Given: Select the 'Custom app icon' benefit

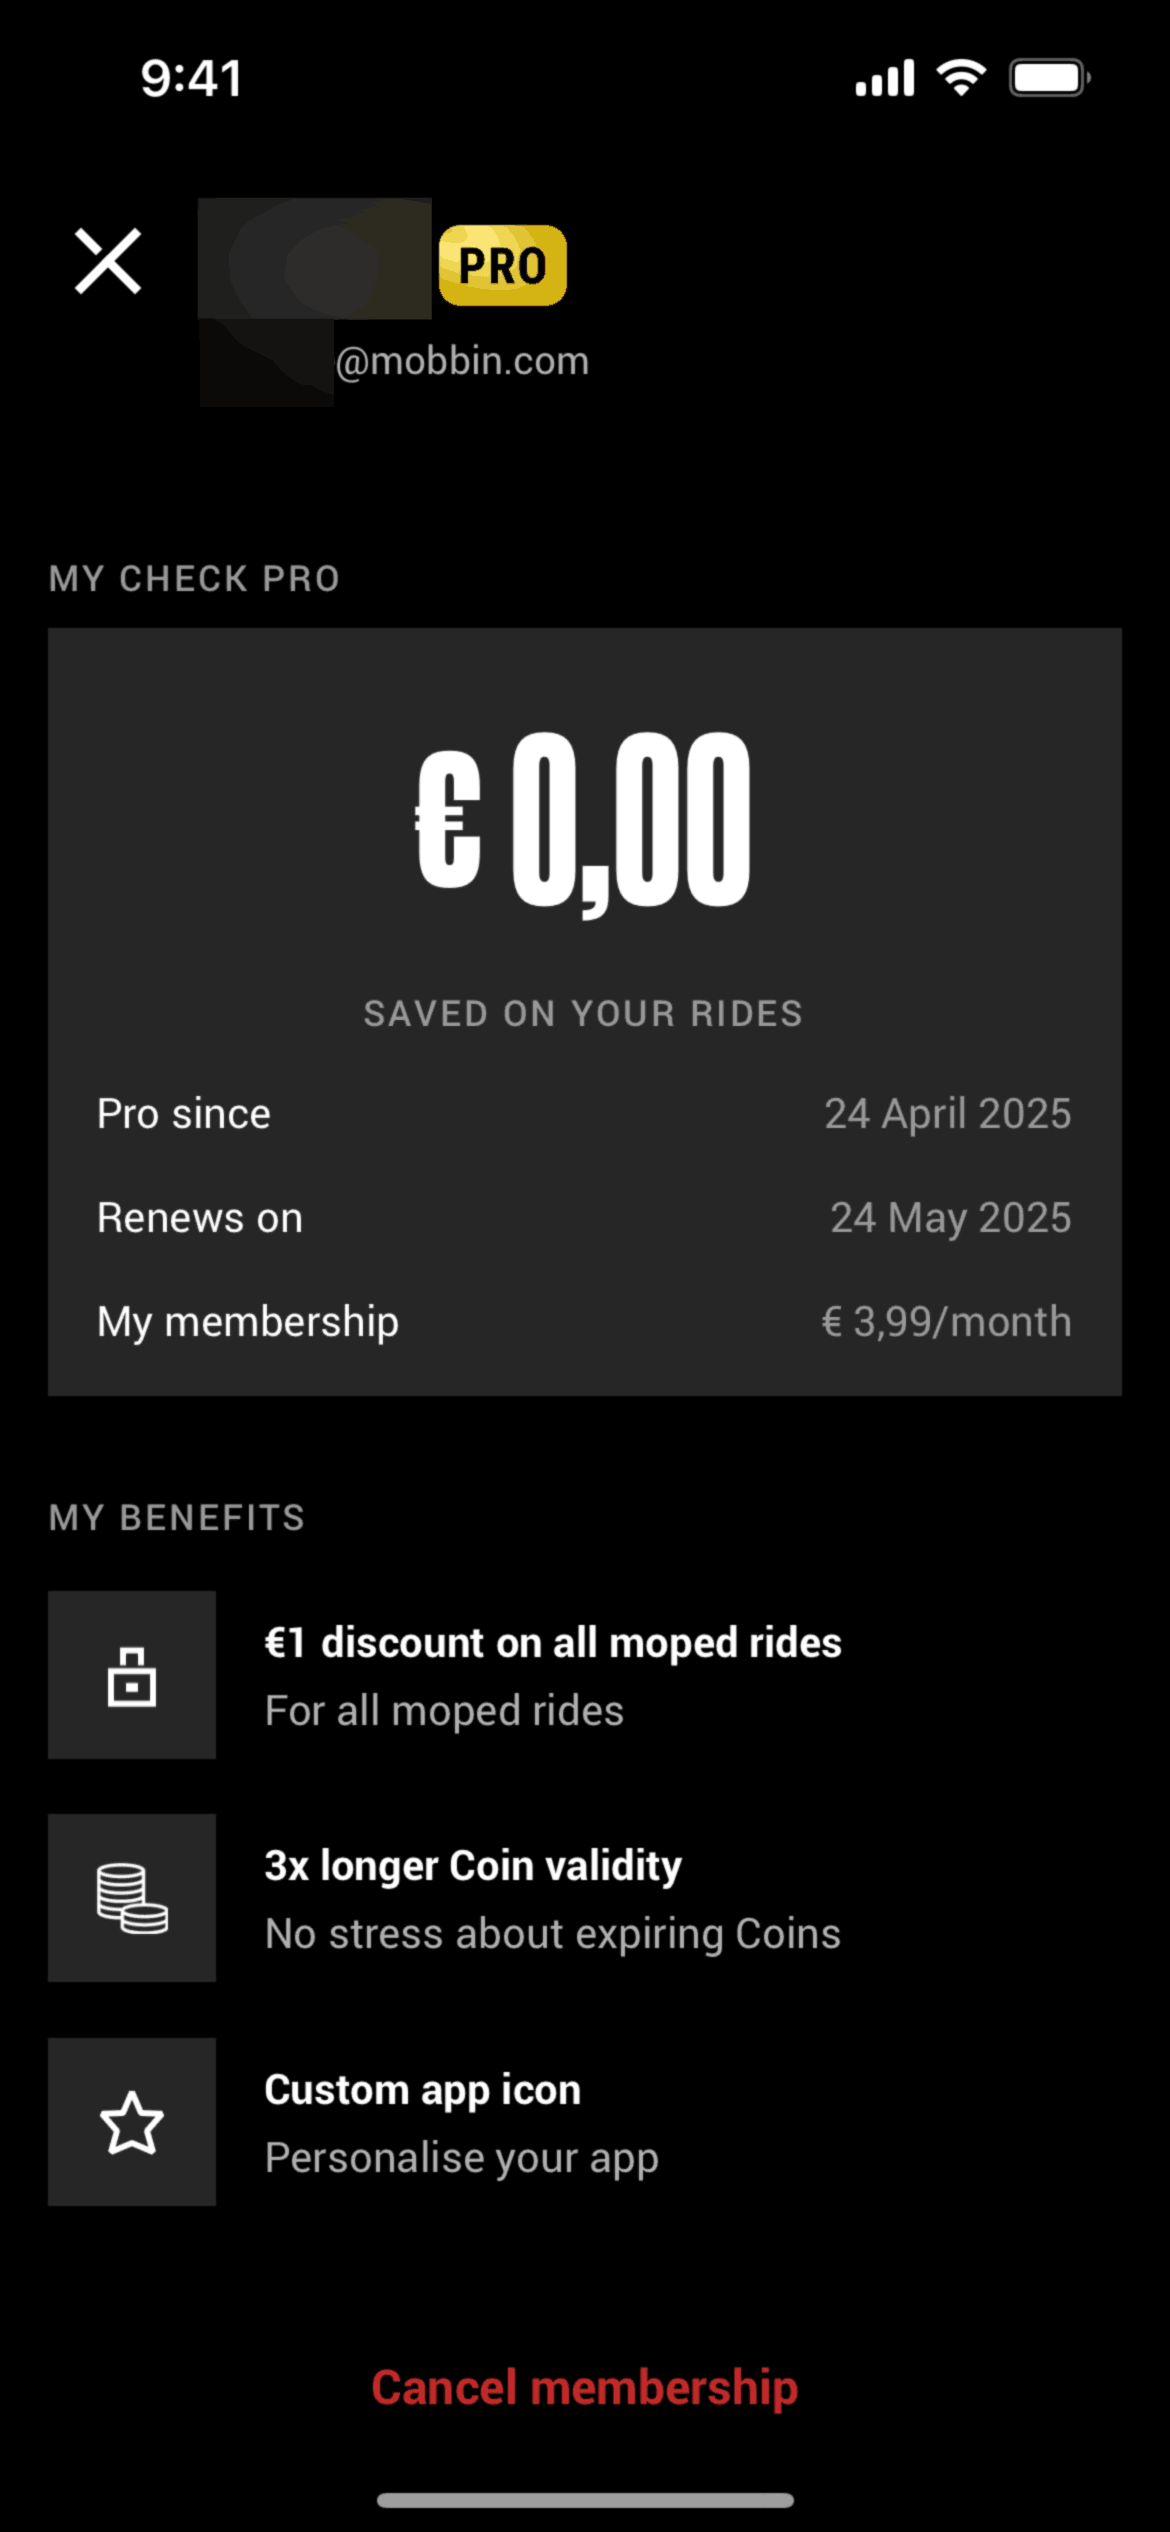Looking at the screenshot, I should [422, 2090].
